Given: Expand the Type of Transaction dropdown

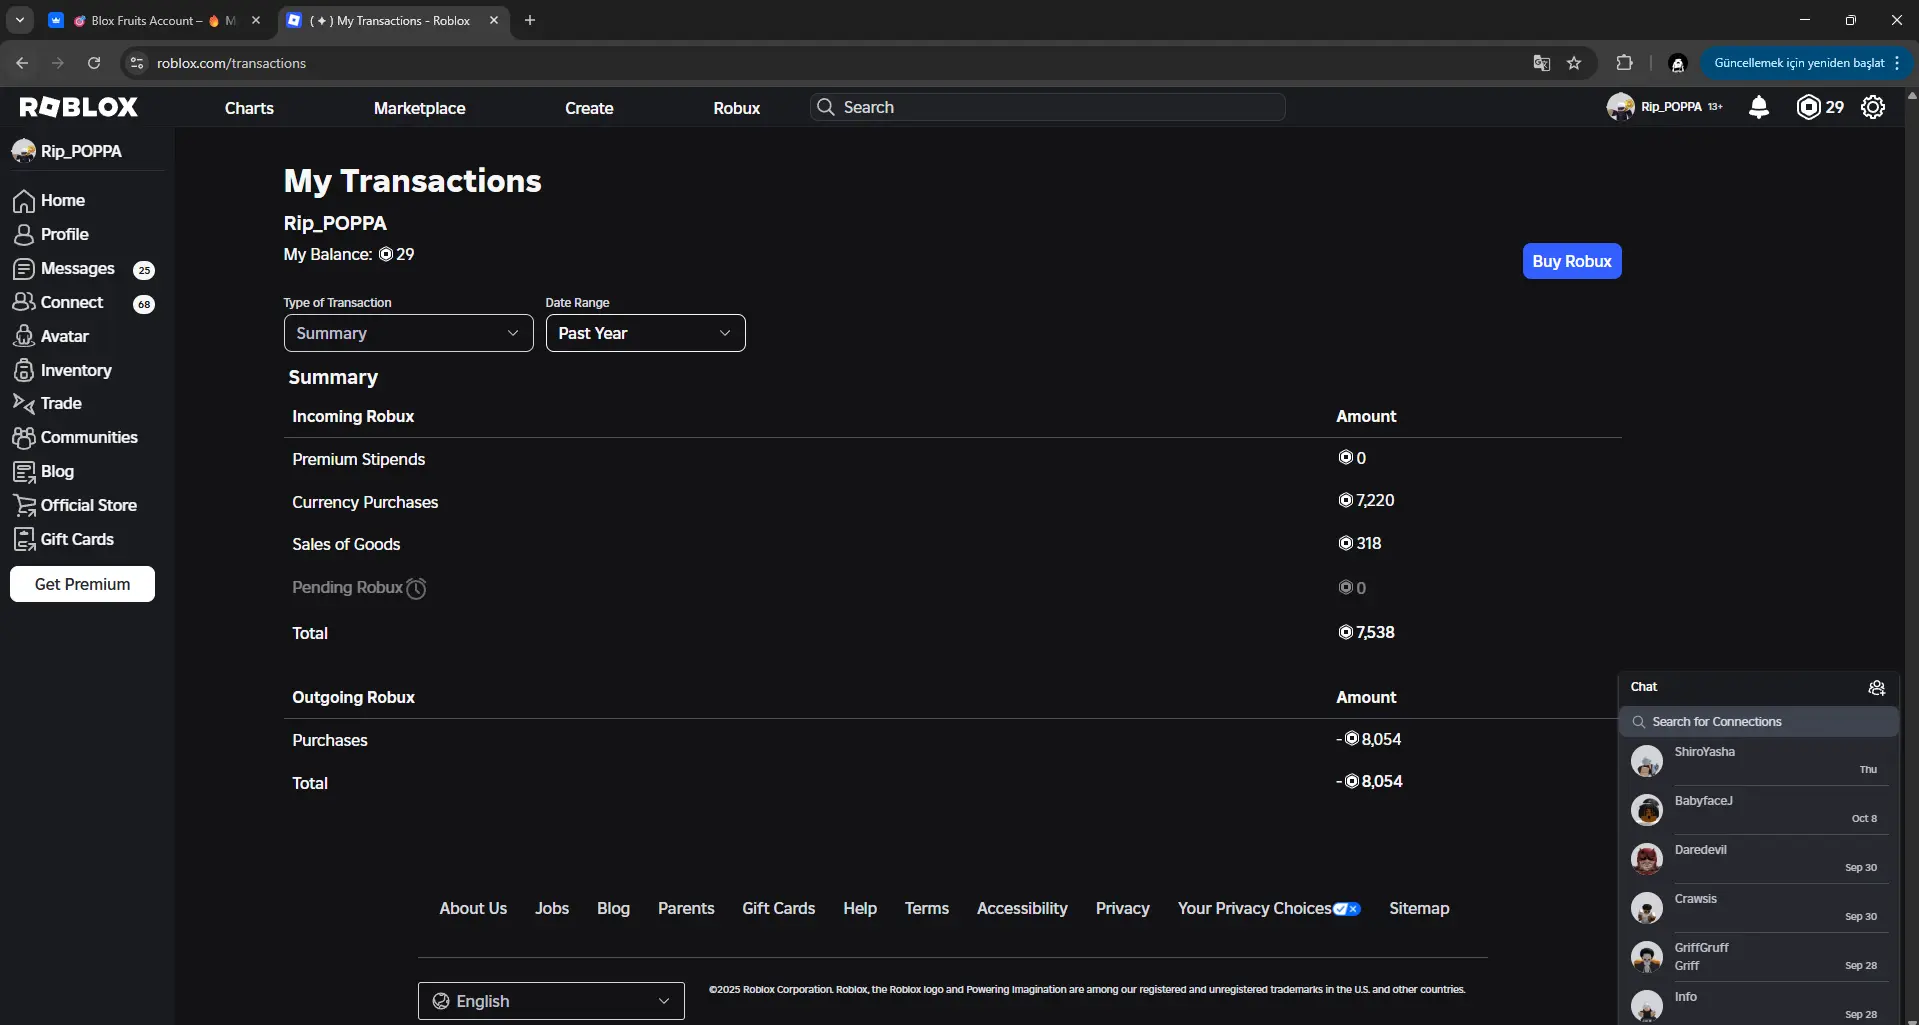Looking at the screenshot, I should click(408, 333).
